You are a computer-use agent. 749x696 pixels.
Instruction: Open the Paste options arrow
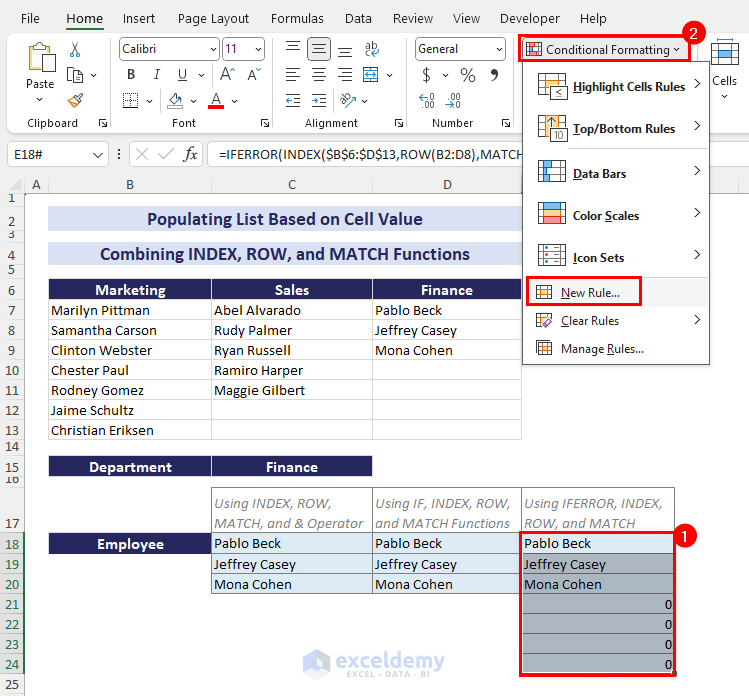(x=39, y=99)
